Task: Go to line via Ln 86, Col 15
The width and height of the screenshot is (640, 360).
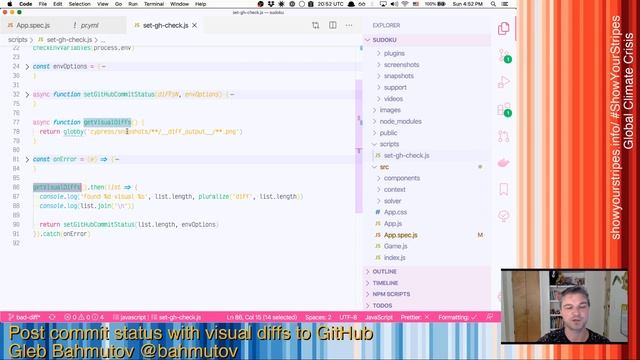Action: coord(262,317)
